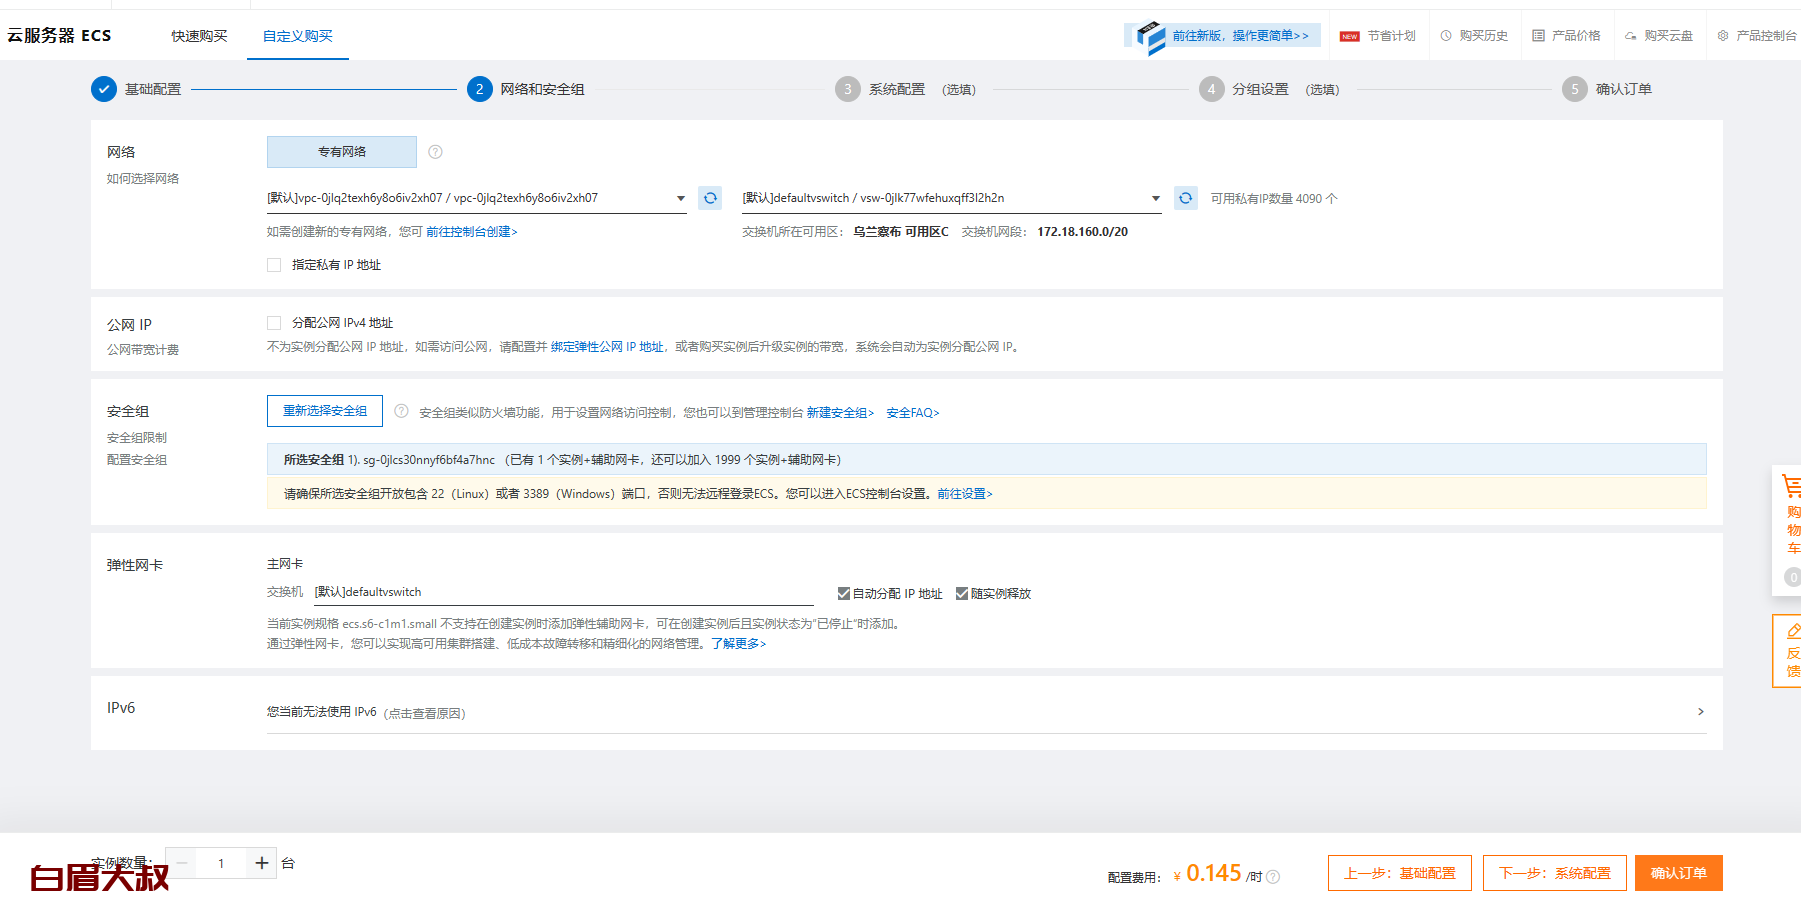The width and height of the screenshot is (1801, 921).
Task: Open 前往控制台创建 link
Action: pyautogui.click(x=472, y=232)
